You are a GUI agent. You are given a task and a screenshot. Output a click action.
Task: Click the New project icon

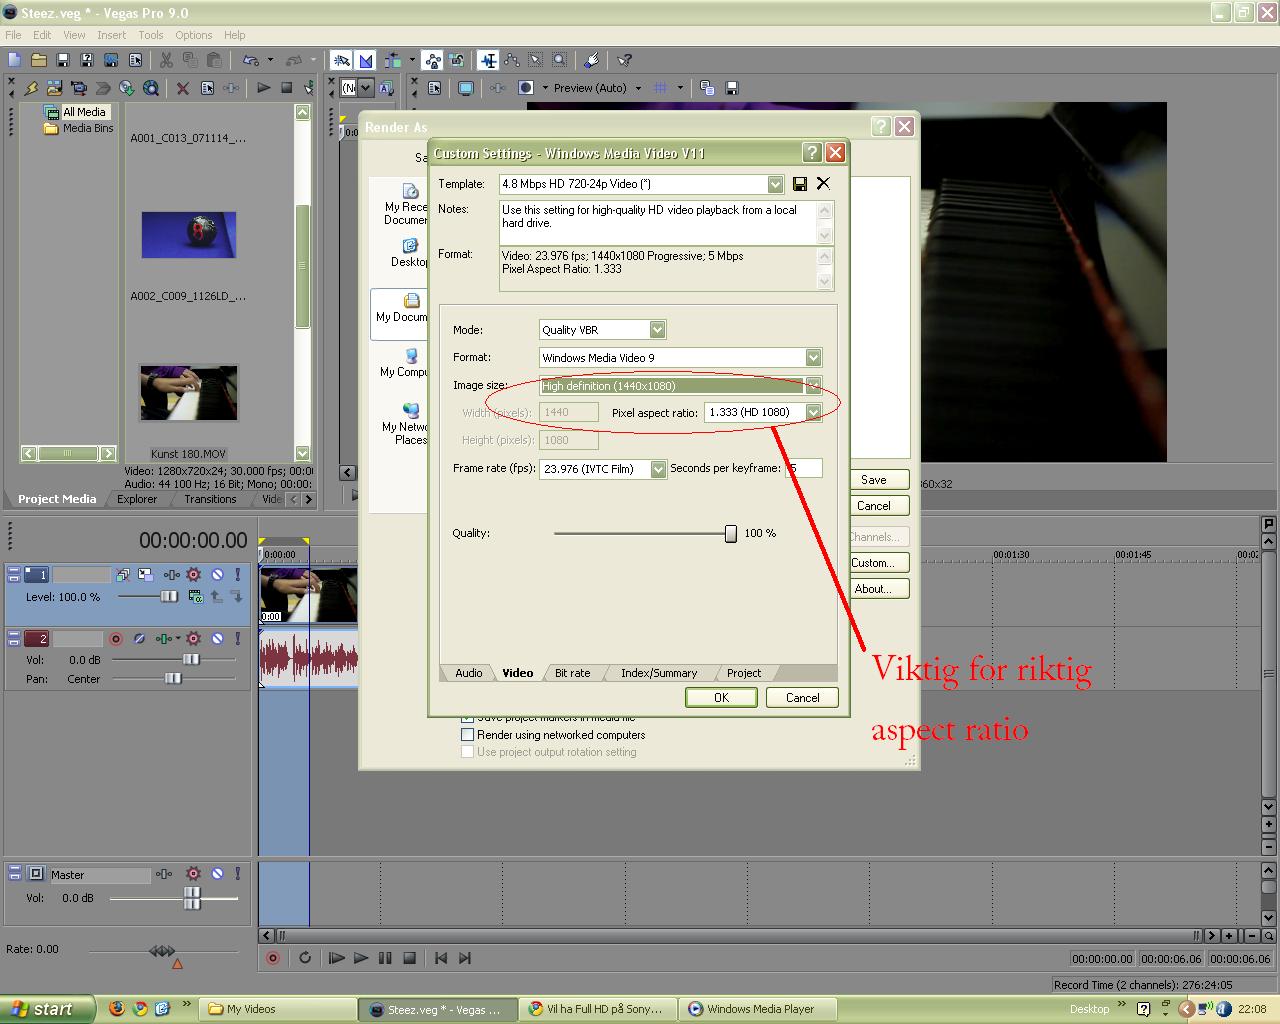(14, 60)
